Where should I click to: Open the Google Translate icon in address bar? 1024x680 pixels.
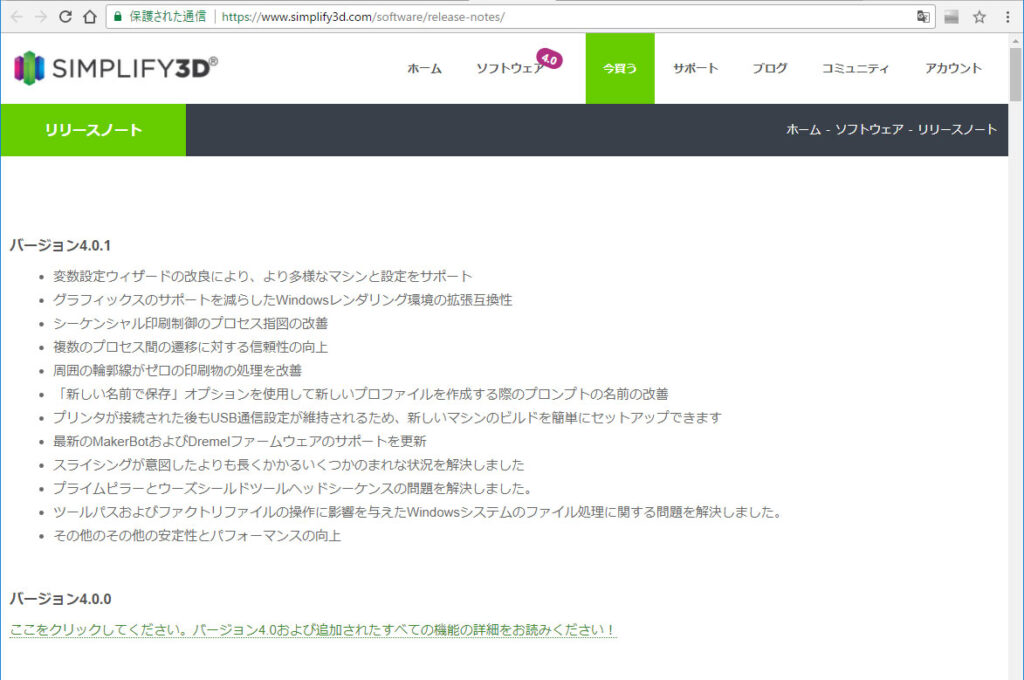coord(923,17)
